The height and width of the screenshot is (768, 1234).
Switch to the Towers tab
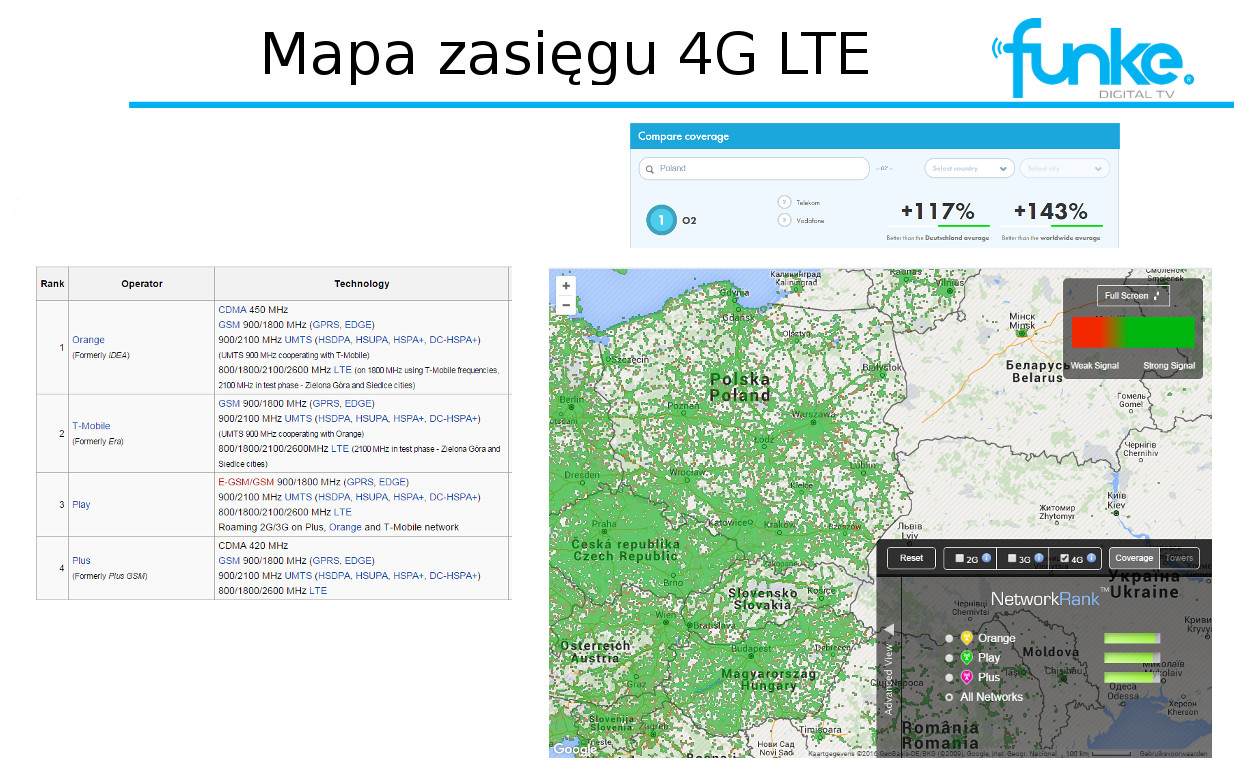(1179, 558)
